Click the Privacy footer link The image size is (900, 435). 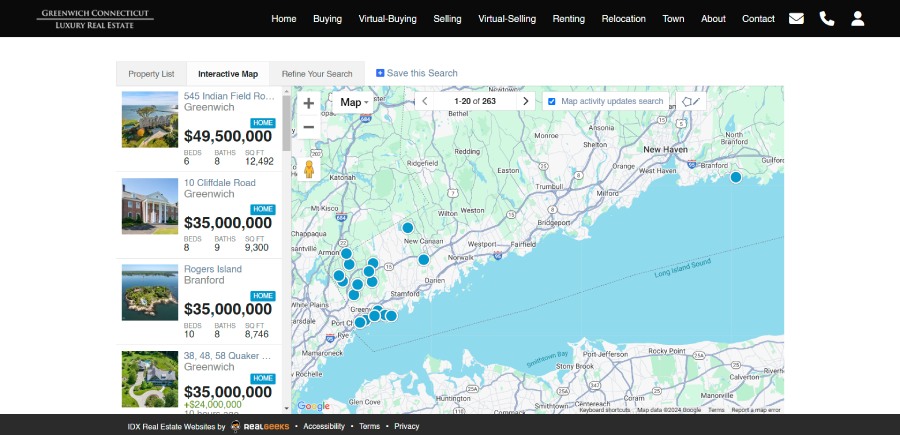pyautogui.click(x=406, y=426)
